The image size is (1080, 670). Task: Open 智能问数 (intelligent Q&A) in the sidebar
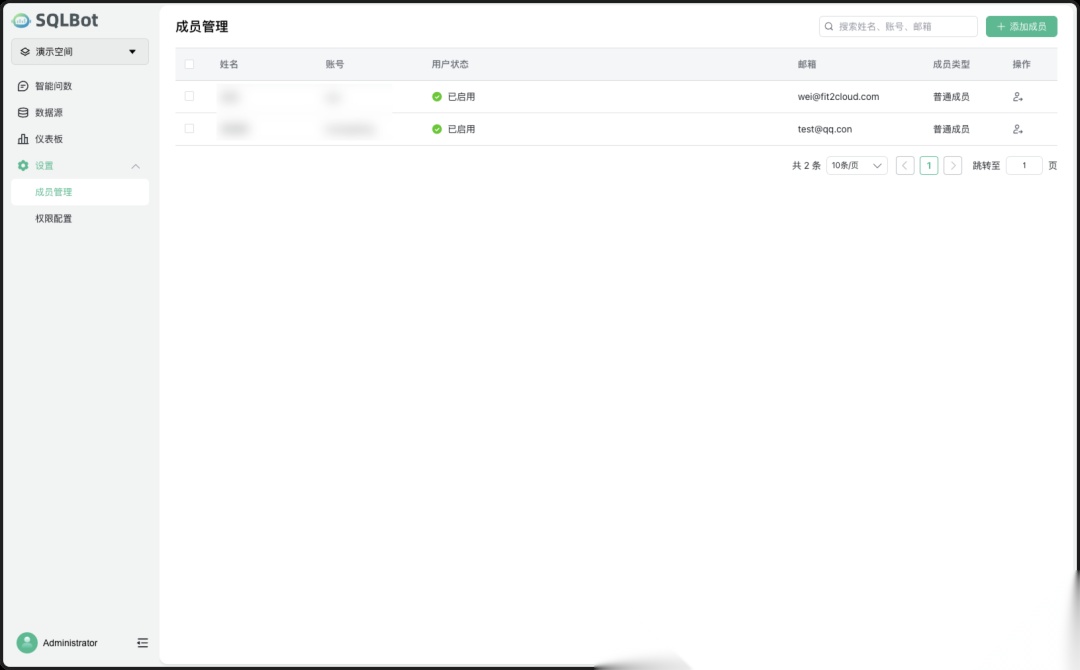click(46, 86)
